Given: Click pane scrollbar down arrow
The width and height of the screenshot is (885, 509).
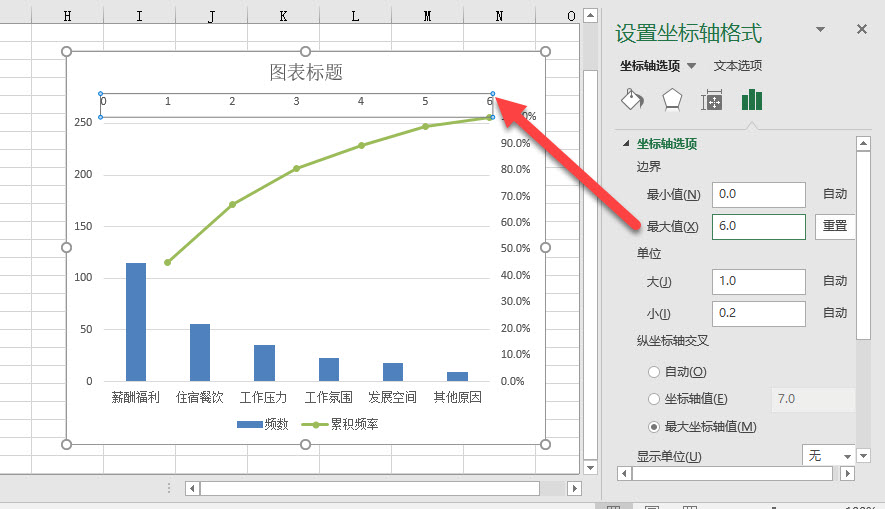Looking at the screenshot, I should (x=864, y=455).
